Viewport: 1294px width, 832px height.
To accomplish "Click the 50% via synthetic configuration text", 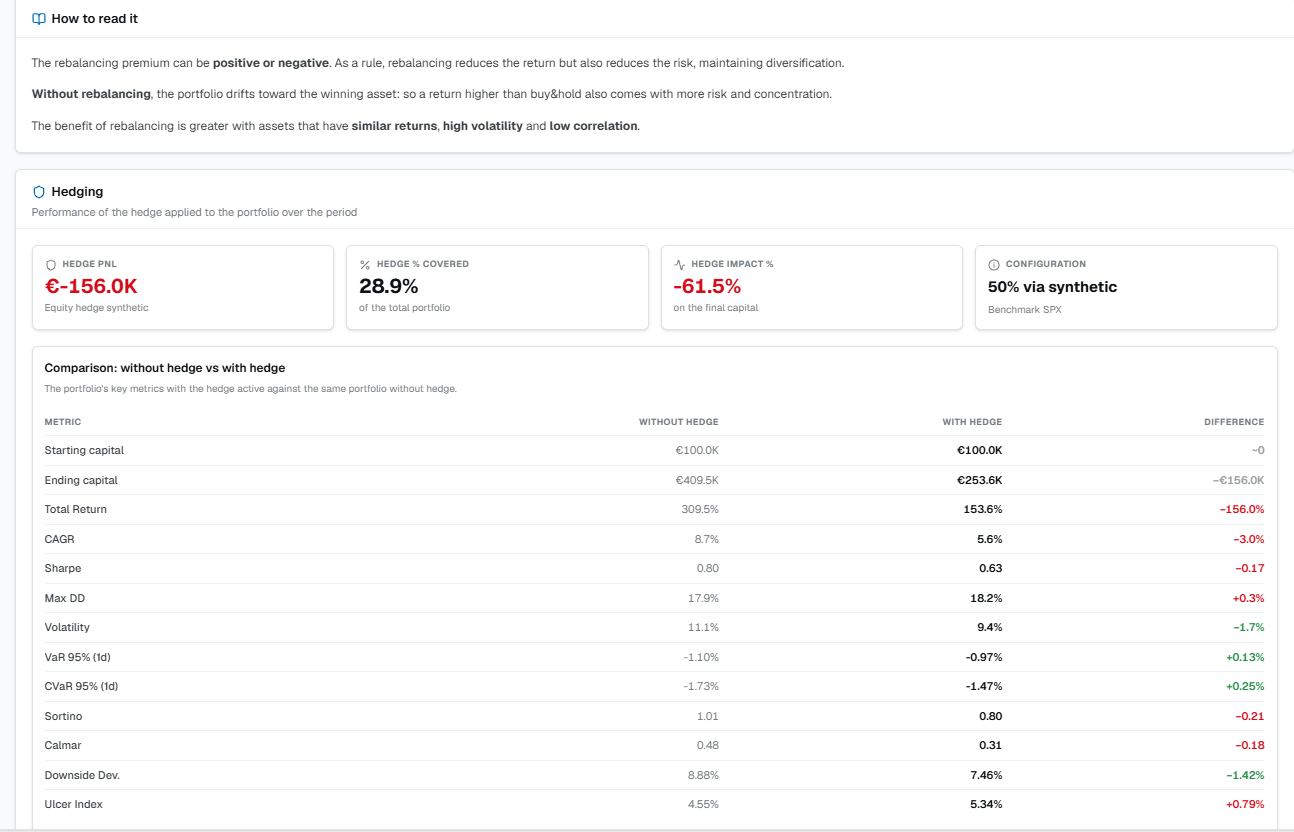I will pos(1052,287).
